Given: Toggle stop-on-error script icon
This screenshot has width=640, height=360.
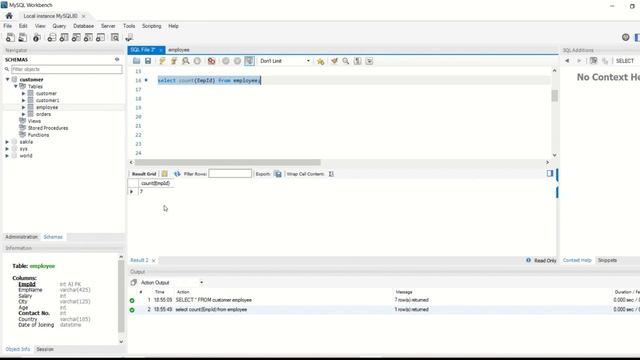Looking at the screenshot, I should tap(211, 61).
